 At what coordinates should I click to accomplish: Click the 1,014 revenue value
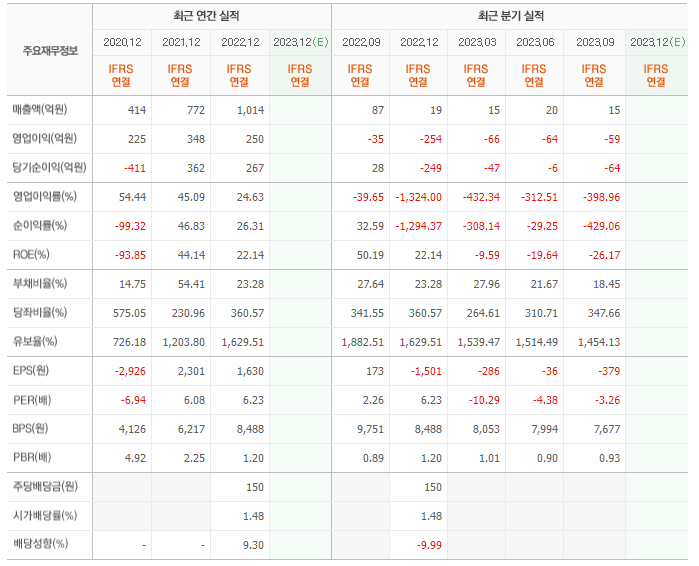(x=251, y=110)
